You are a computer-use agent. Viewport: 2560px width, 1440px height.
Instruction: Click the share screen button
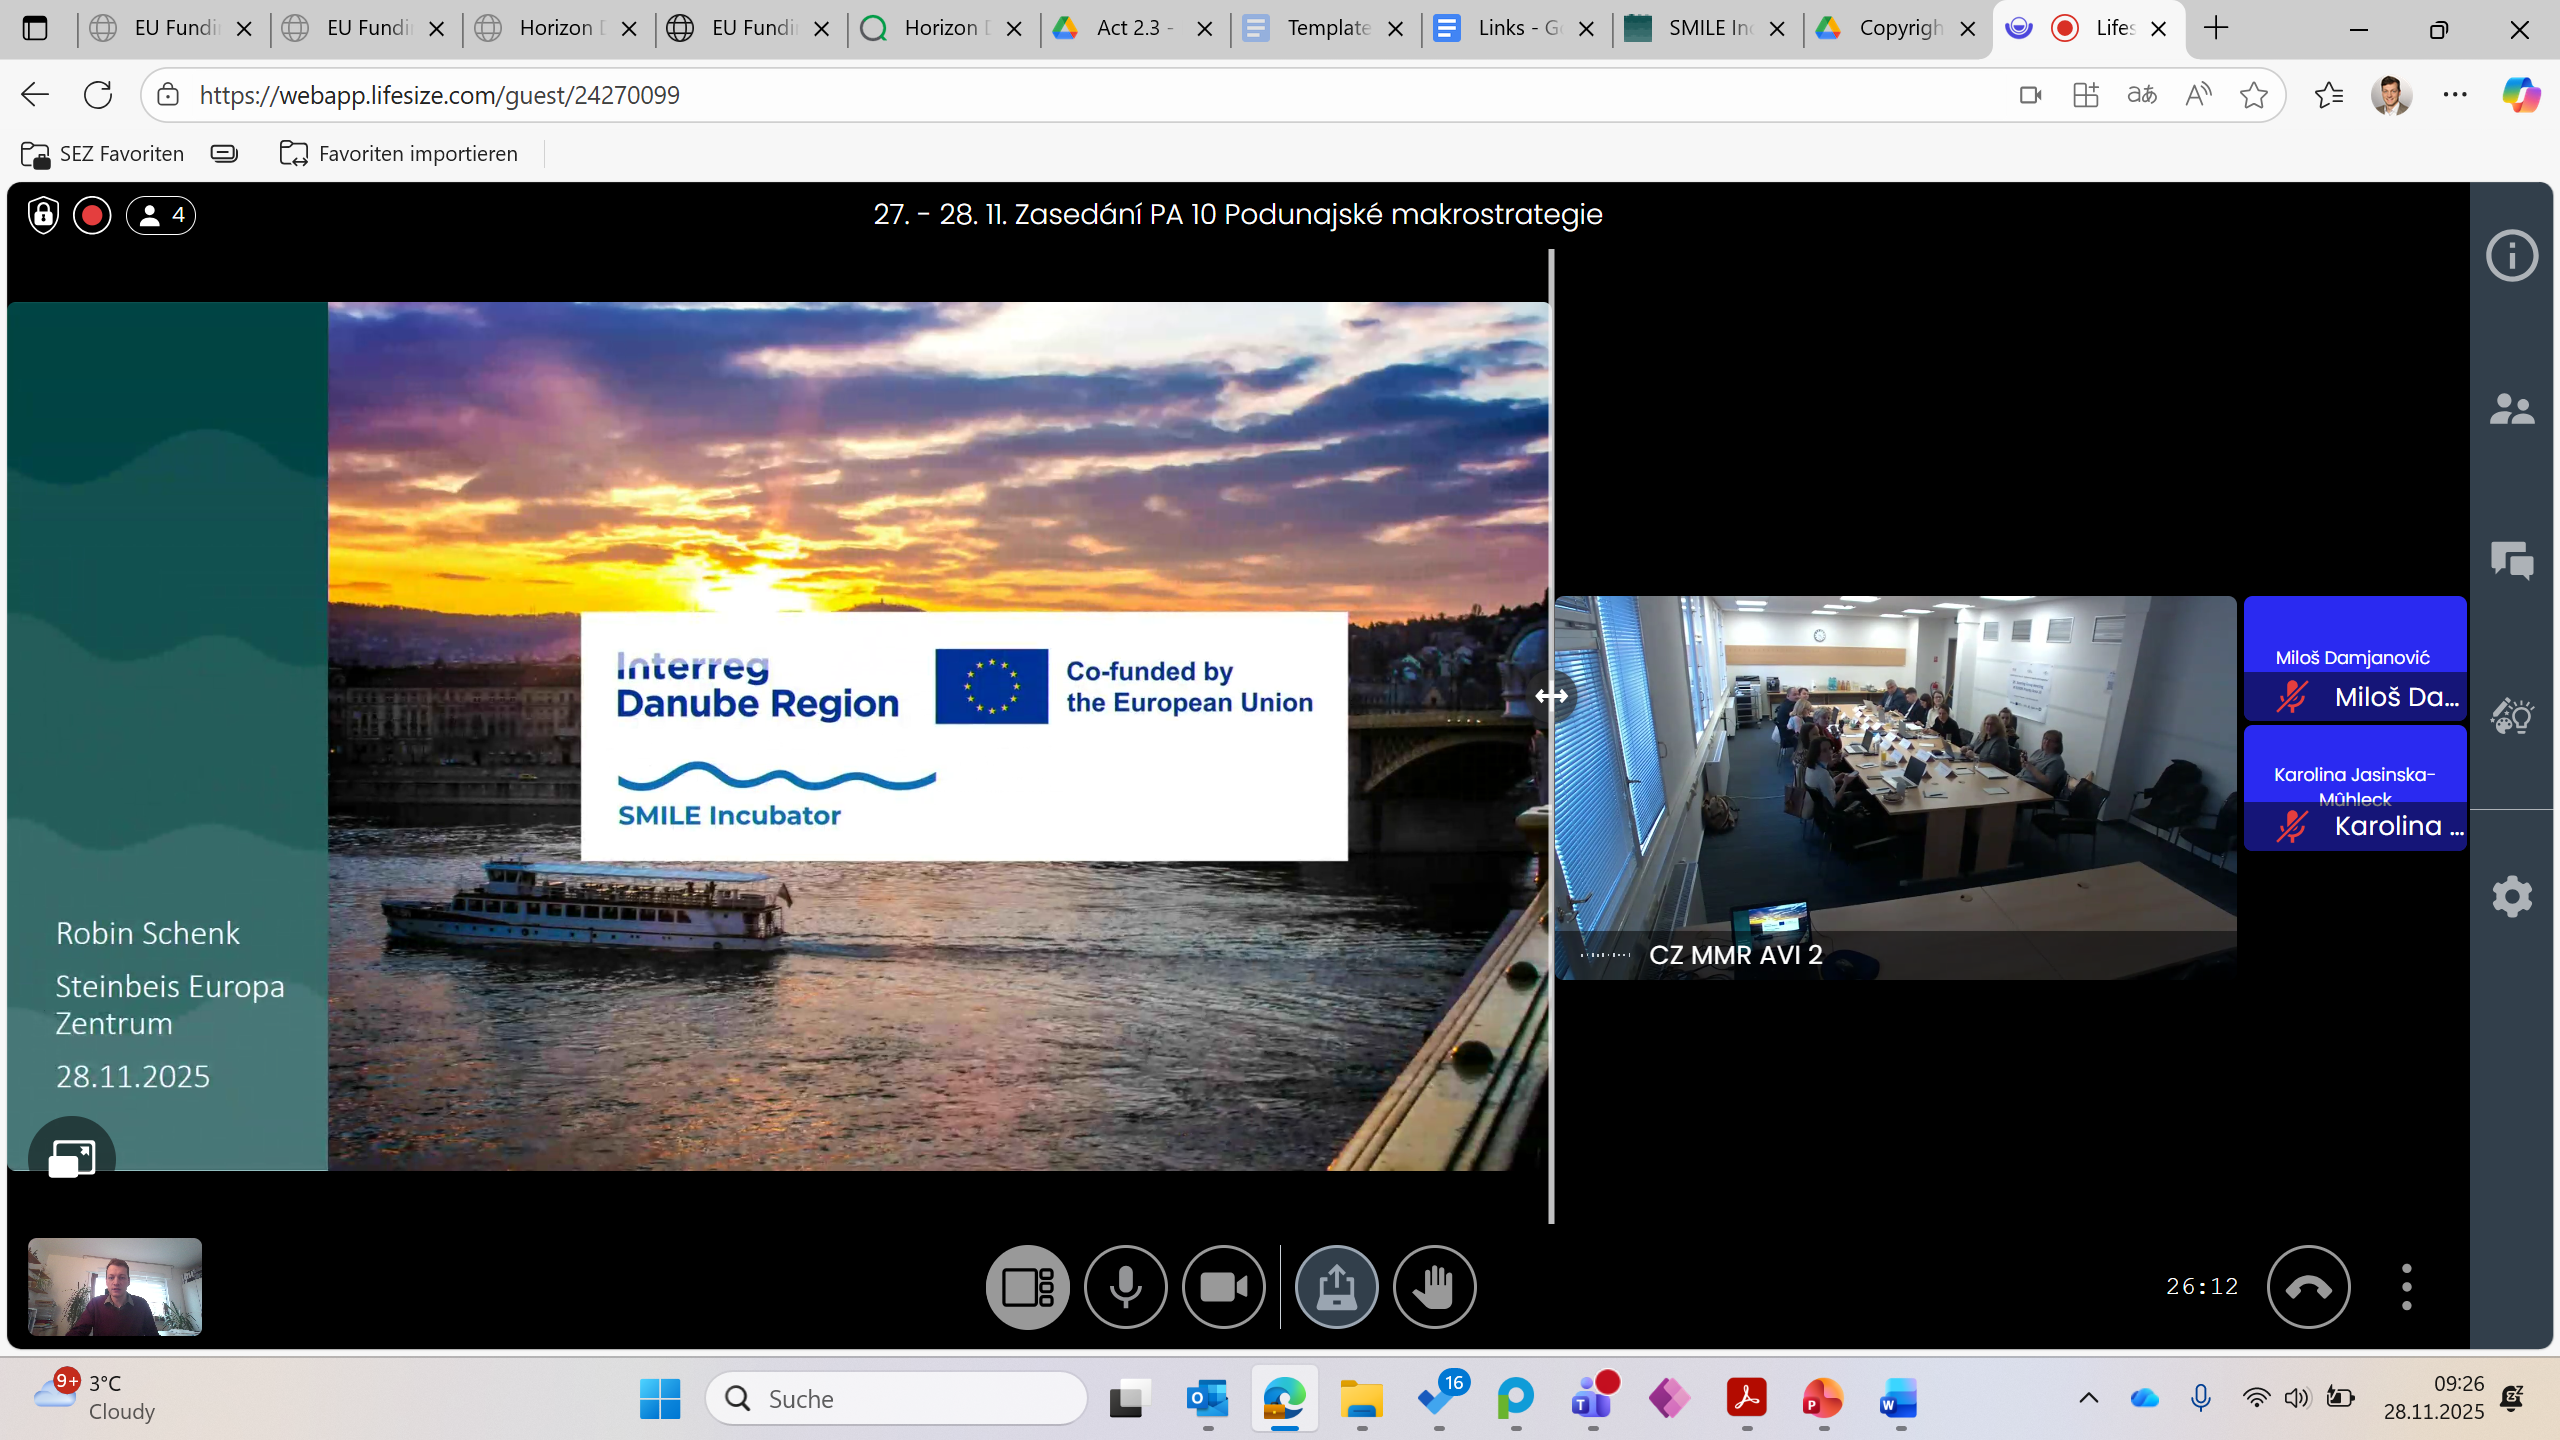click(1336, 1287)
